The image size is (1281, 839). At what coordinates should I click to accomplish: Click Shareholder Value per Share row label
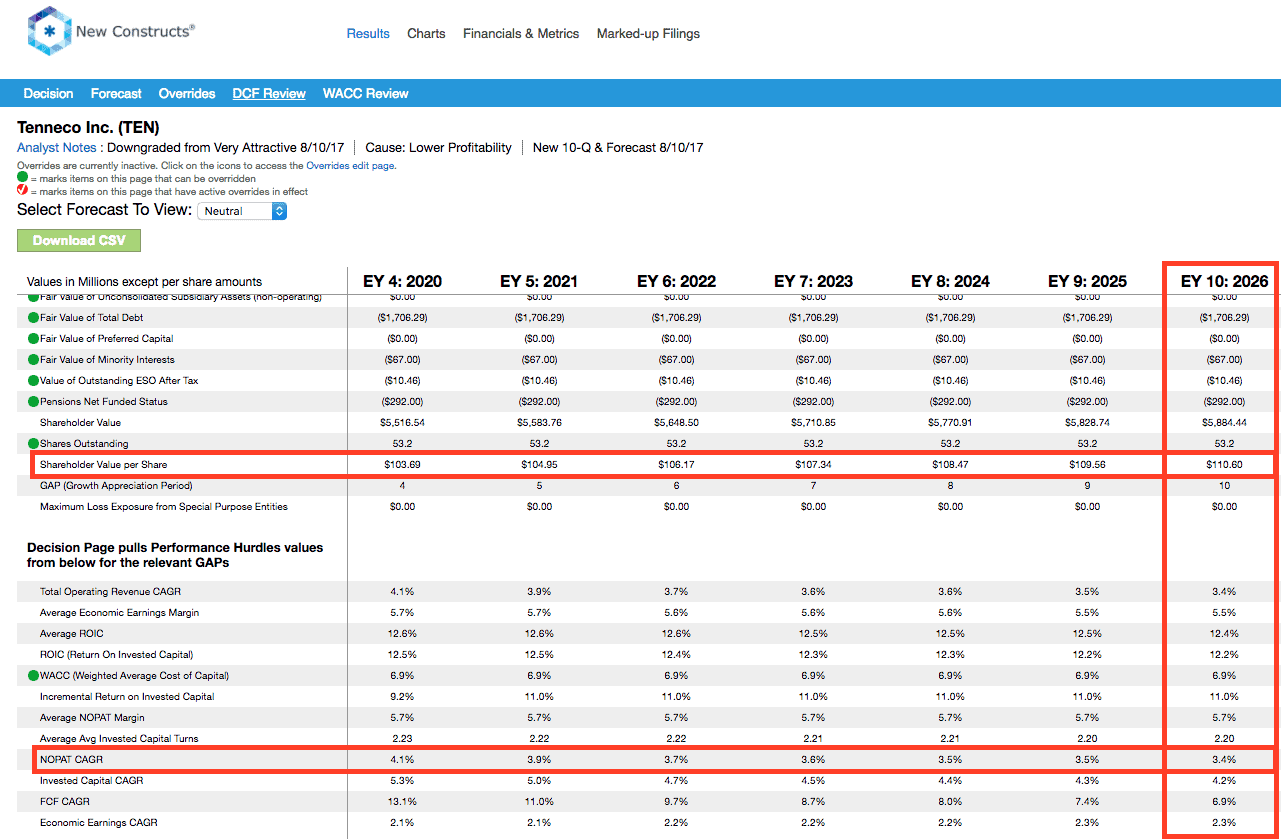pyautogui.click(x=104, y=465)
